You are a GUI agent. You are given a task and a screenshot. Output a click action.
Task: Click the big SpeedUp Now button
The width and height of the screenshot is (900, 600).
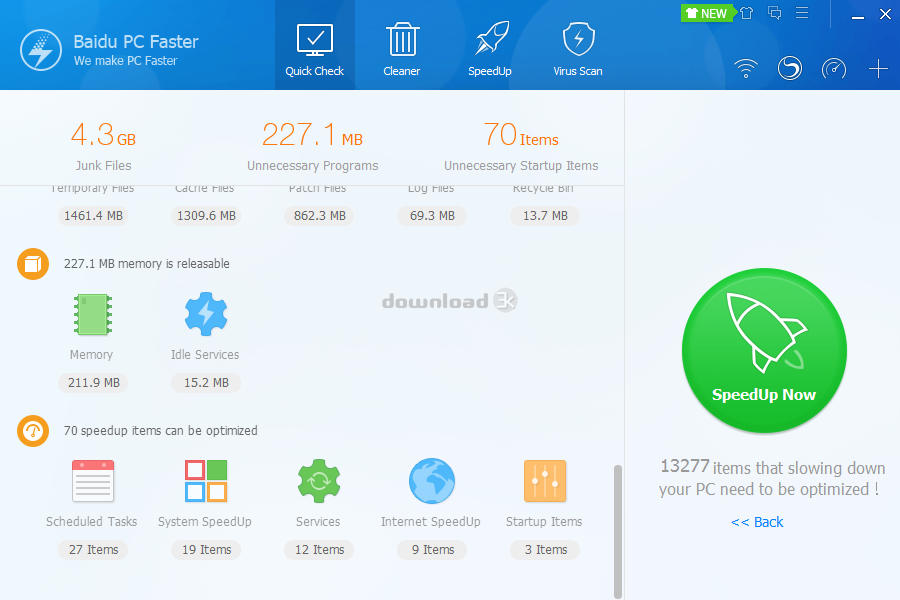[764, 350]
